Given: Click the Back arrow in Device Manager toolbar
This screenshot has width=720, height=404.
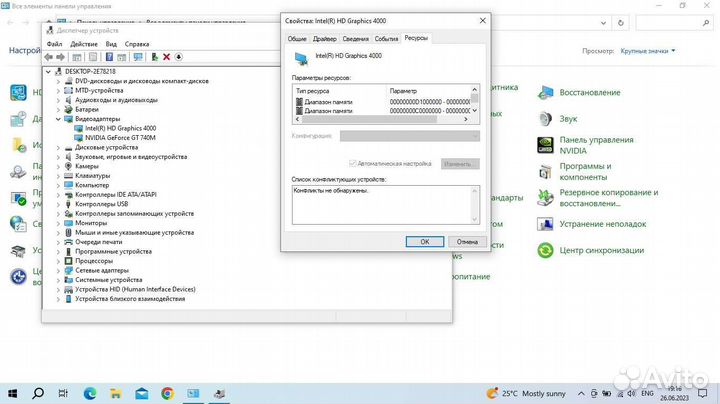Looking at the screenshot, I should click(x=49, y=57).
